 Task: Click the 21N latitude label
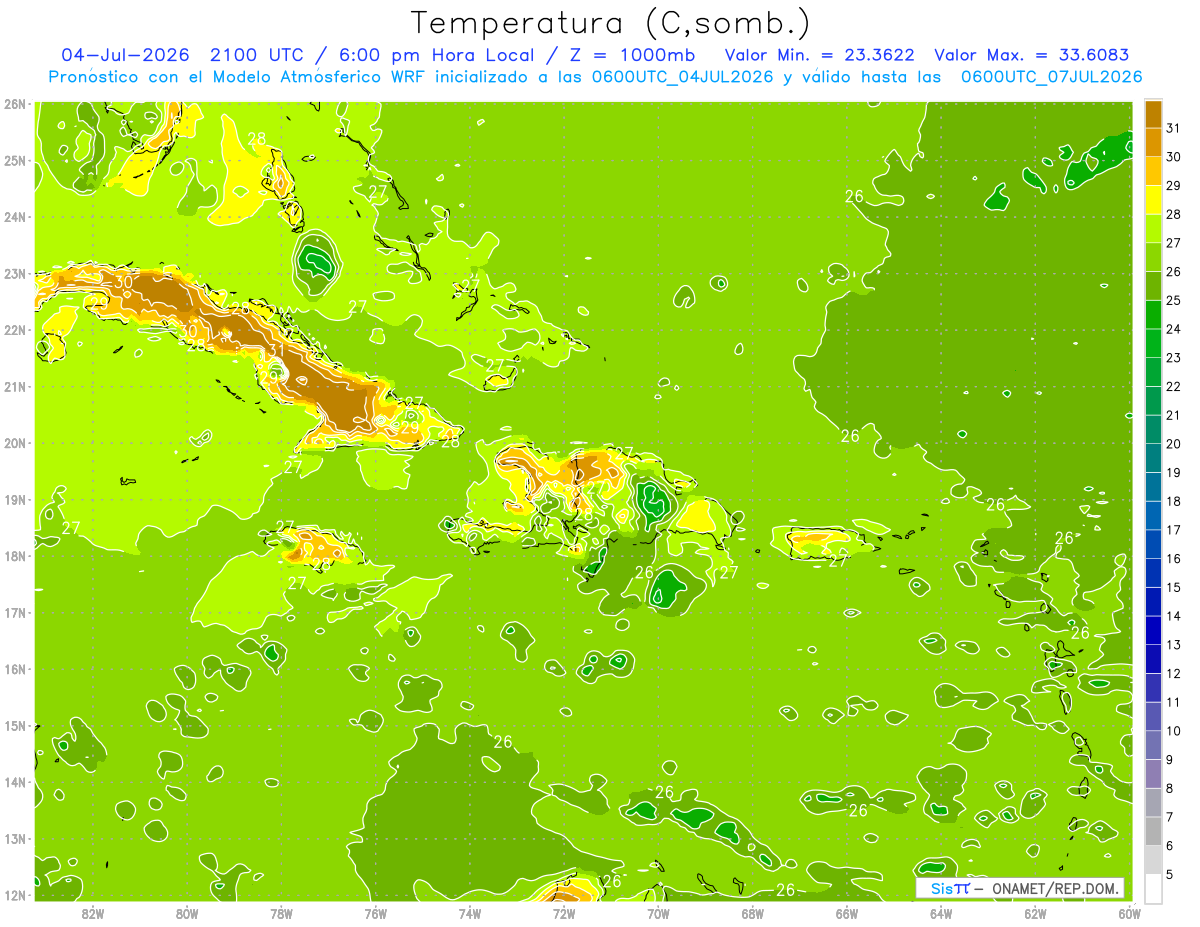coord(14,386)
